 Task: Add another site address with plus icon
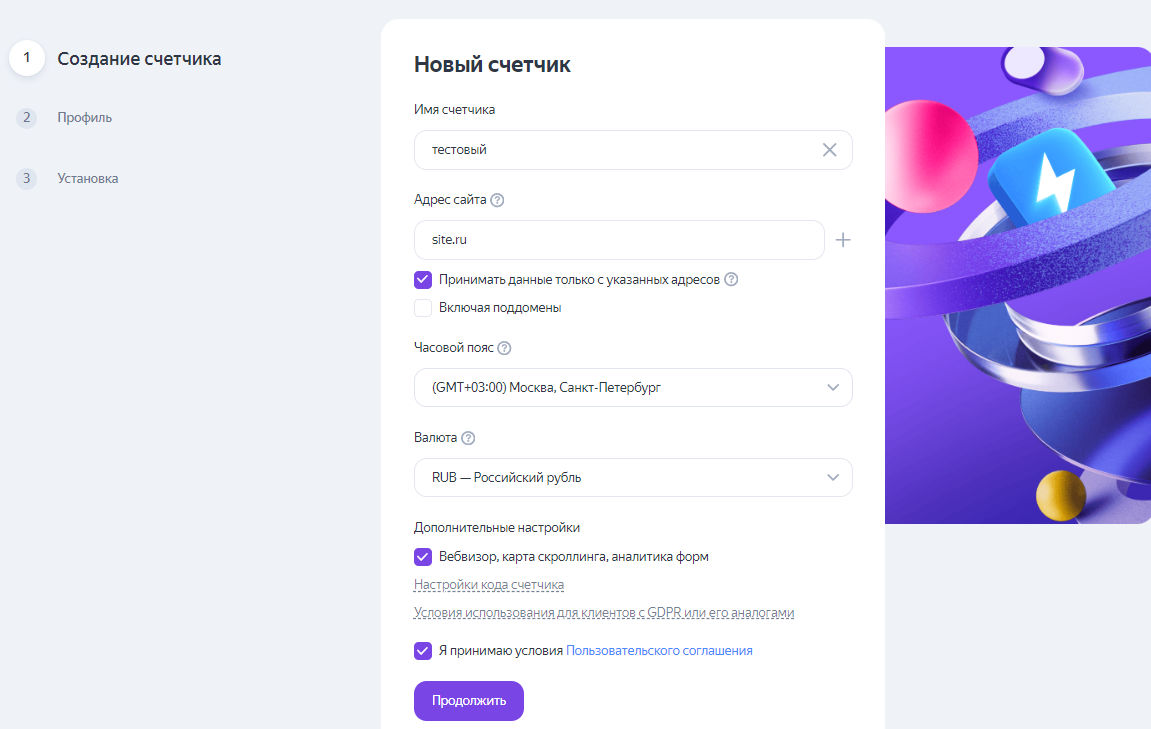coord(843,240)
